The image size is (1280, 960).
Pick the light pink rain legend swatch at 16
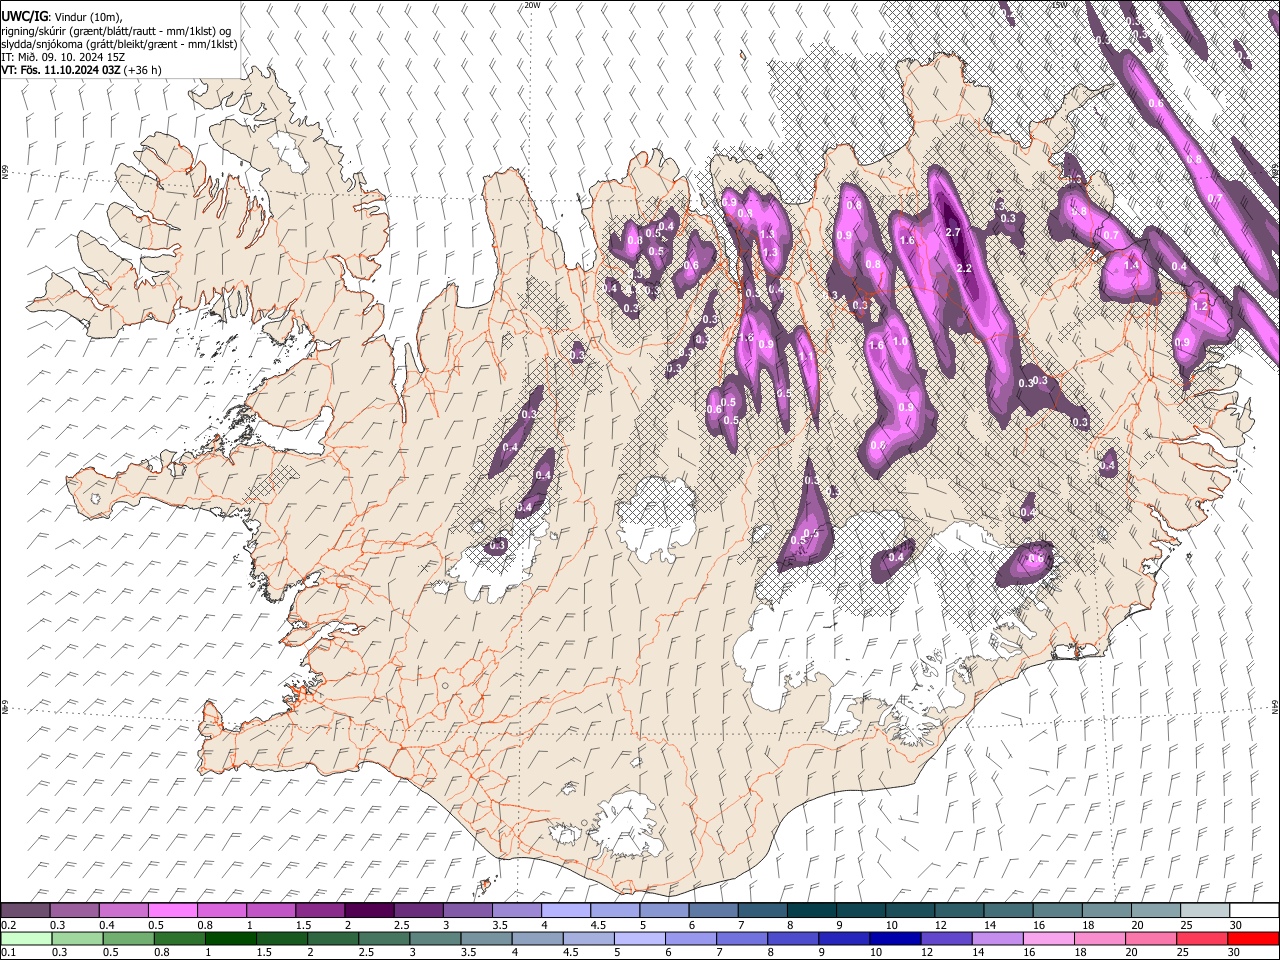point(1048,938)
